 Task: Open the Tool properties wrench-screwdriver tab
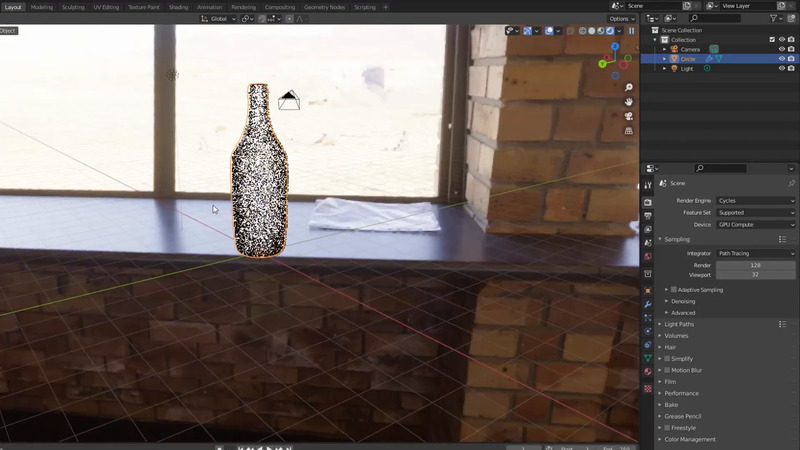(648, 185)
